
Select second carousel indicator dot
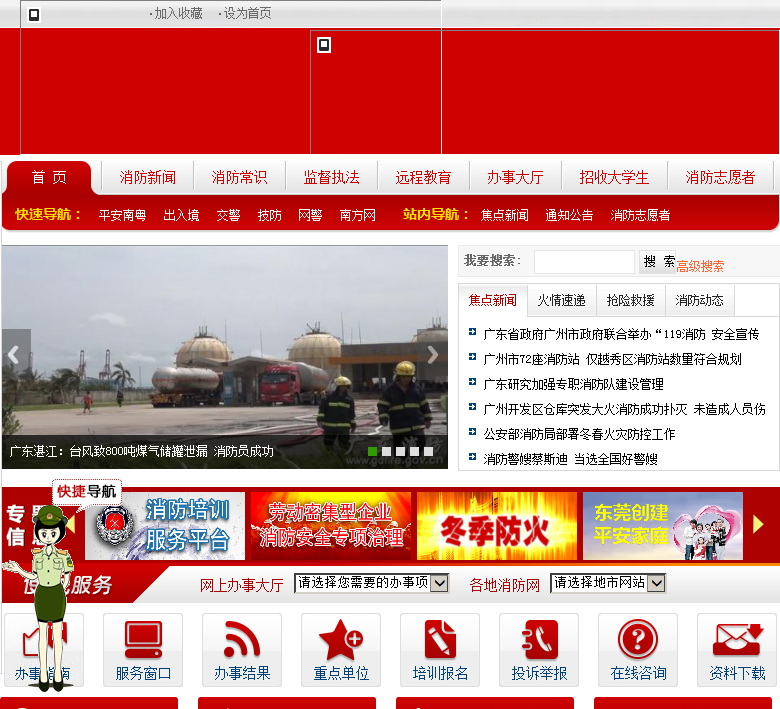(386, 451)
